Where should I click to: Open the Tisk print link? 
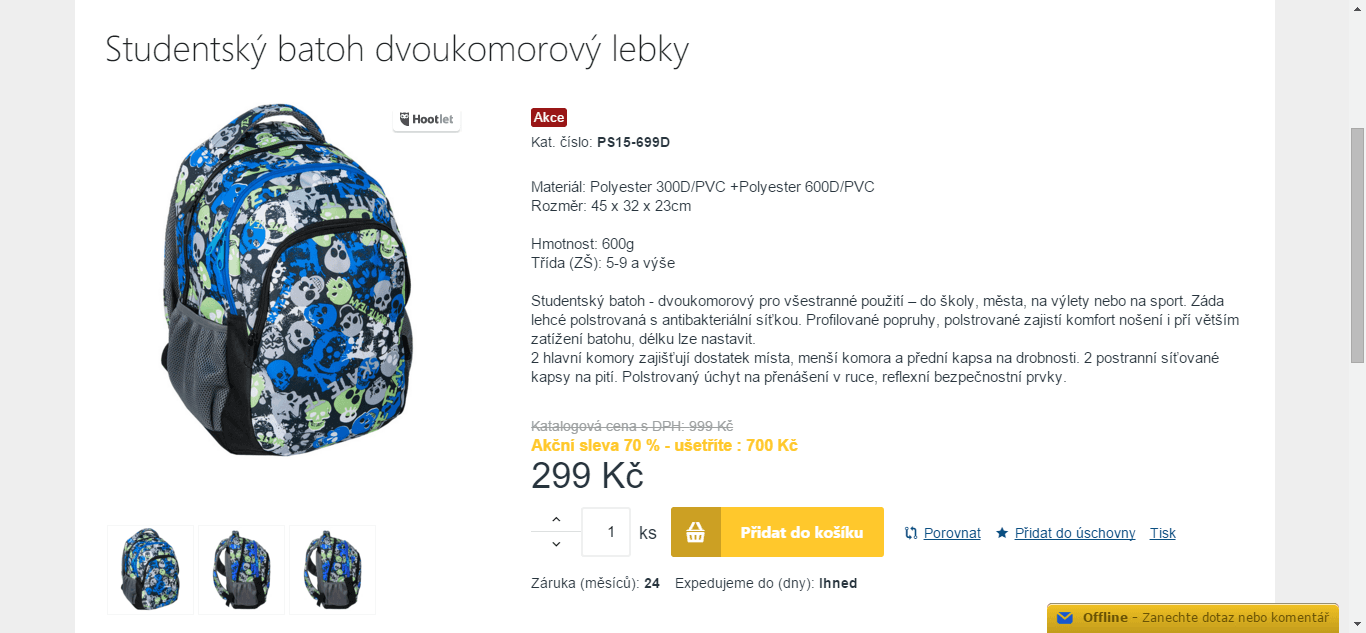[1162, 533]
